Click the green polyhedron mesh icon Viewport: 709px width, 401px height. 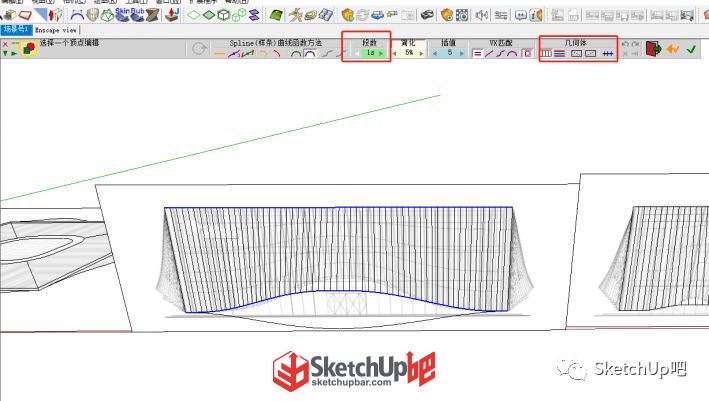pyautogui.click(x=107, y=15)
